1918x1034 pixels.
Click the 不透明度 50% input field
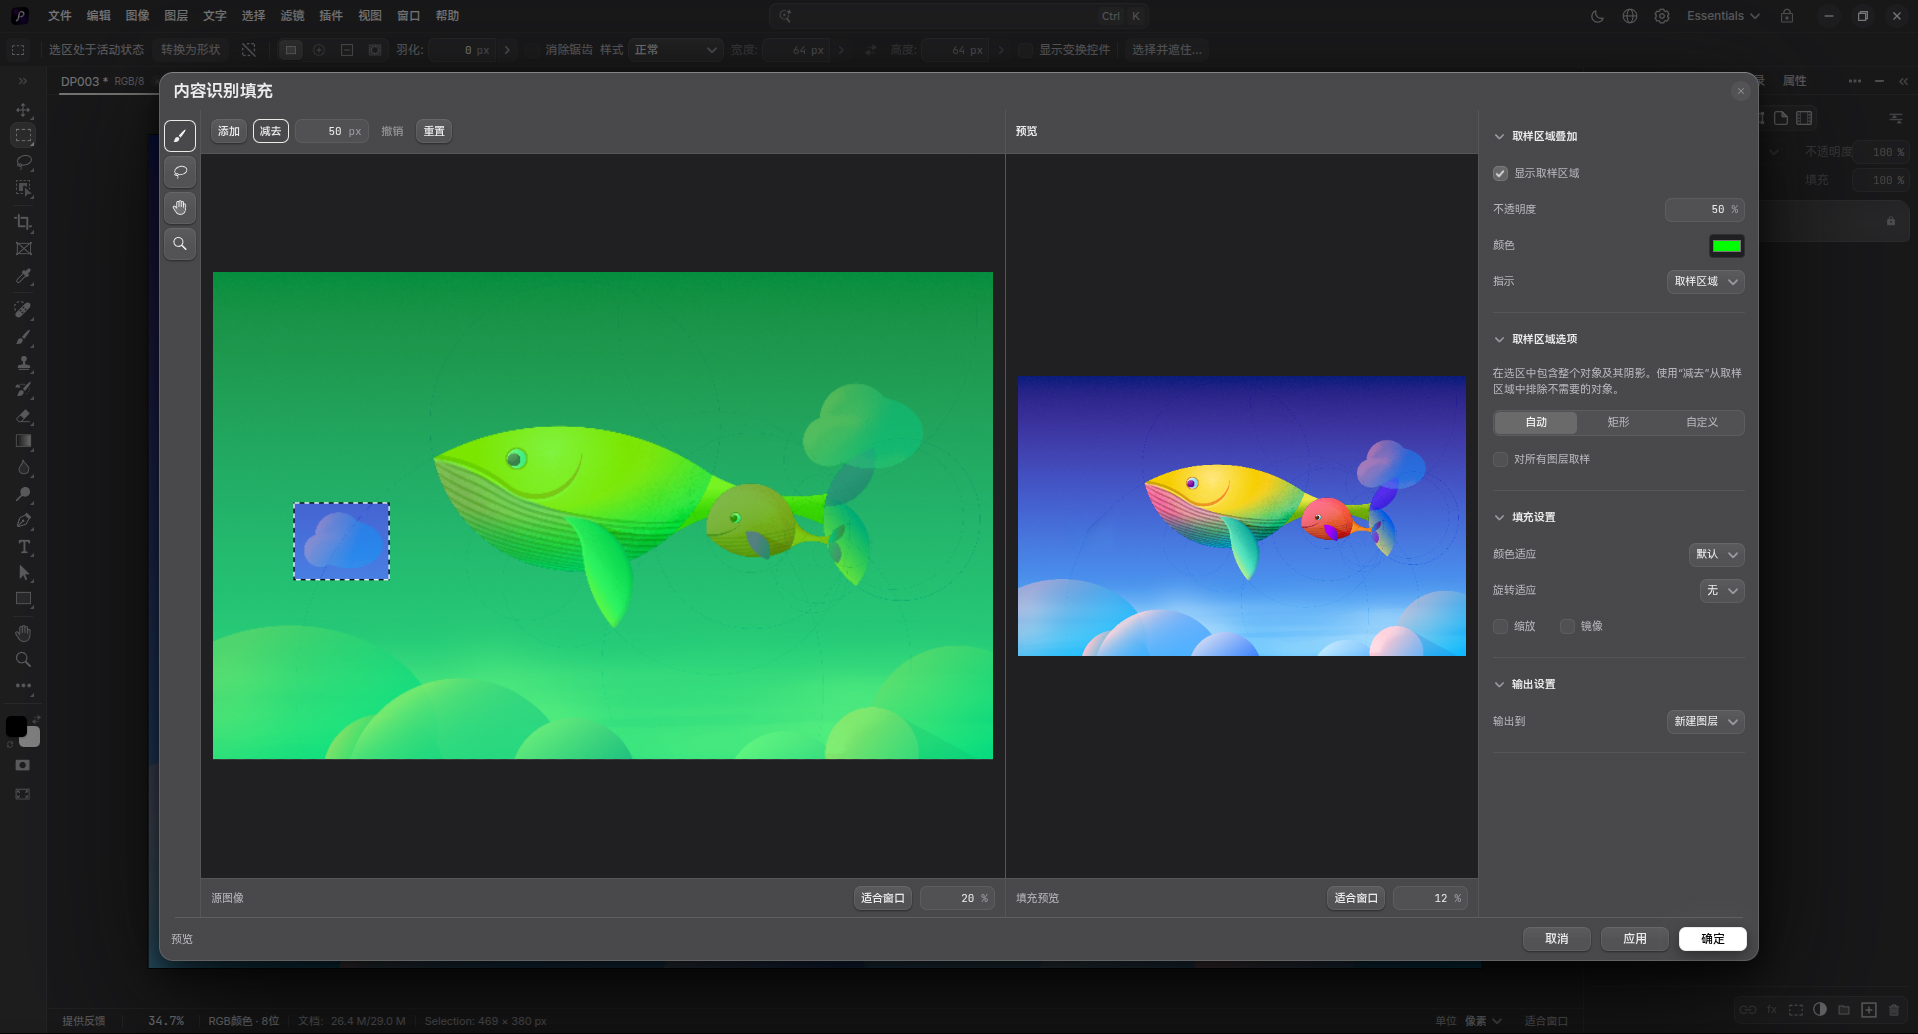(1705, 210)
